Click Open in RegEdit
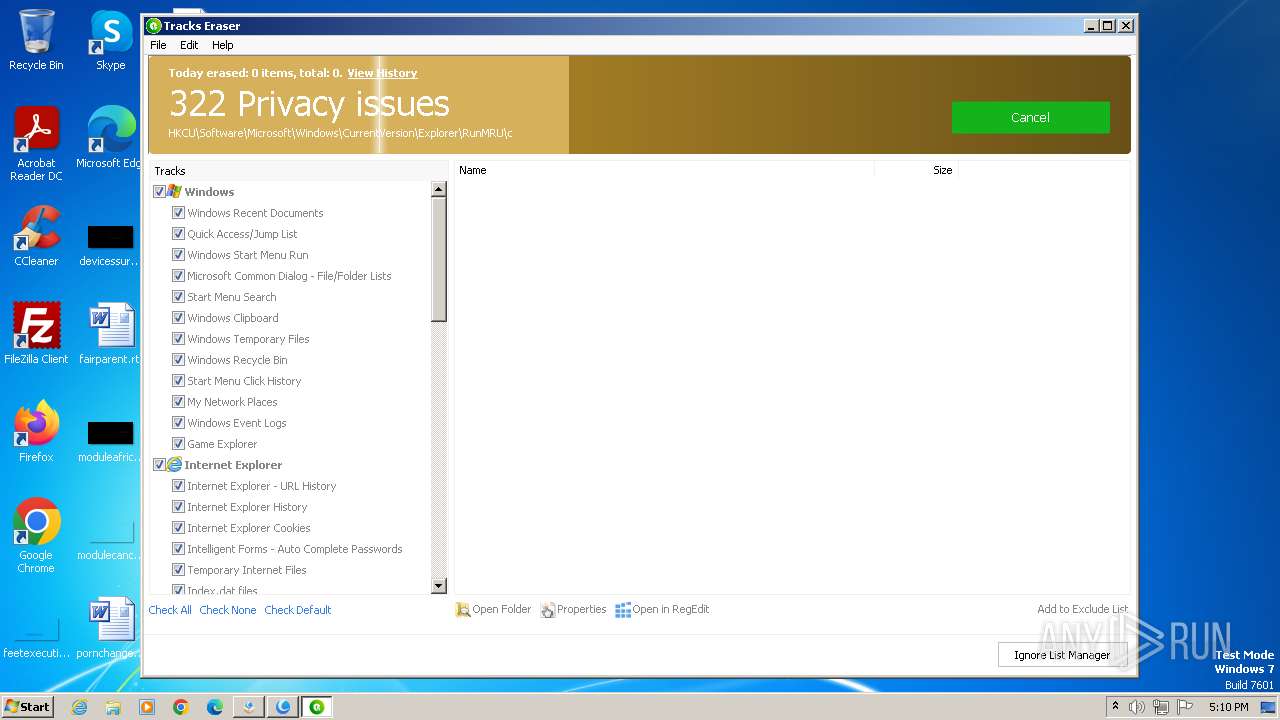 coord(662,609)
